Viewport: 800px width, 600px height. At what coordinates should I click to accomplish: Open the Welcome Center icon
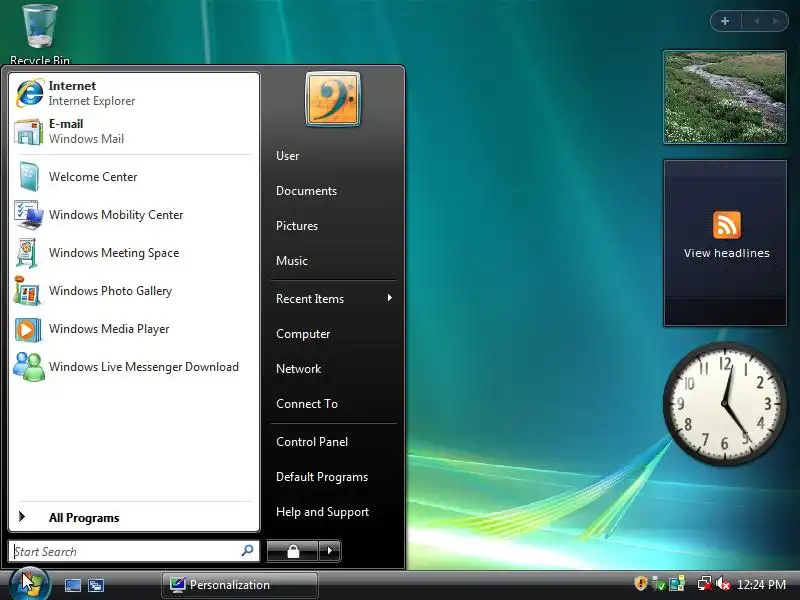[x=29, y=177]
